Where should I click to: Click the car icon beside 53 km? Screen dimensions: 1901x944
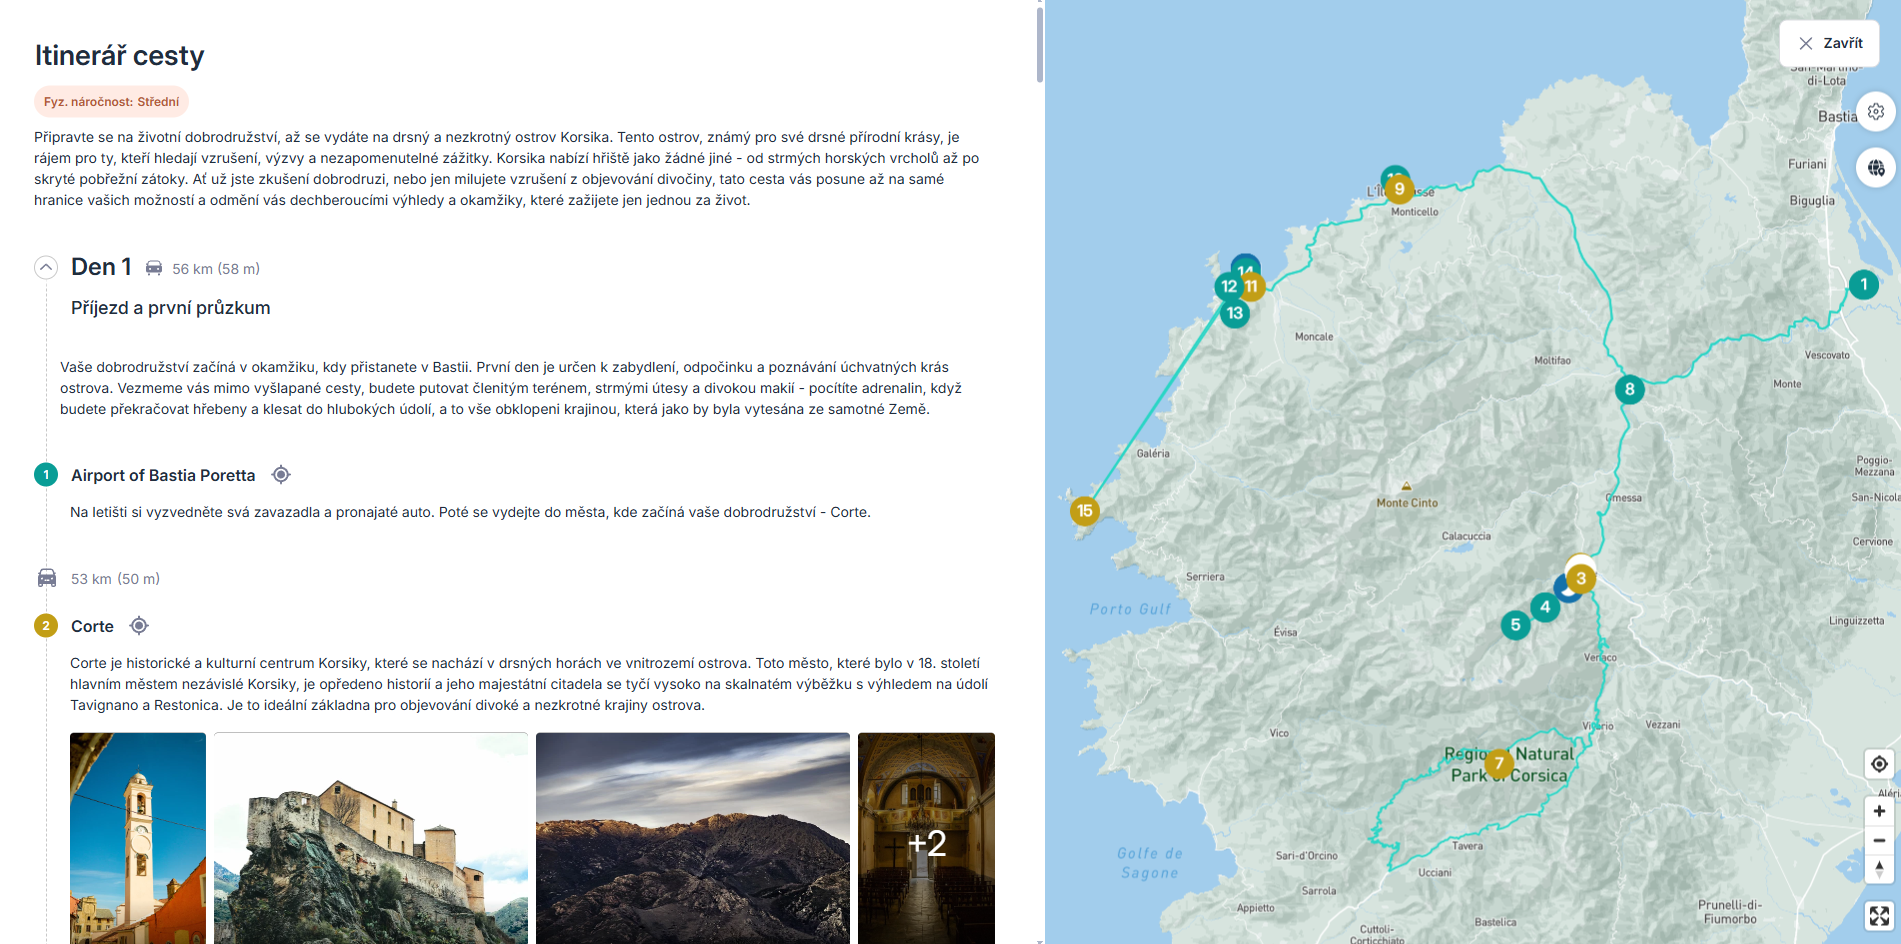point(47,578)
